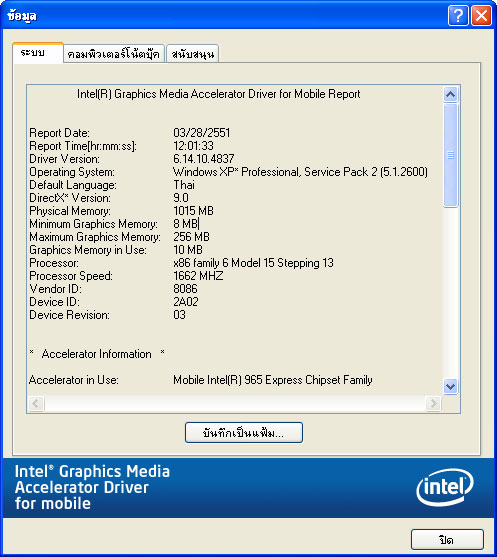Click the Graphics Memory in Use value 10 MB

click(188, 250)
